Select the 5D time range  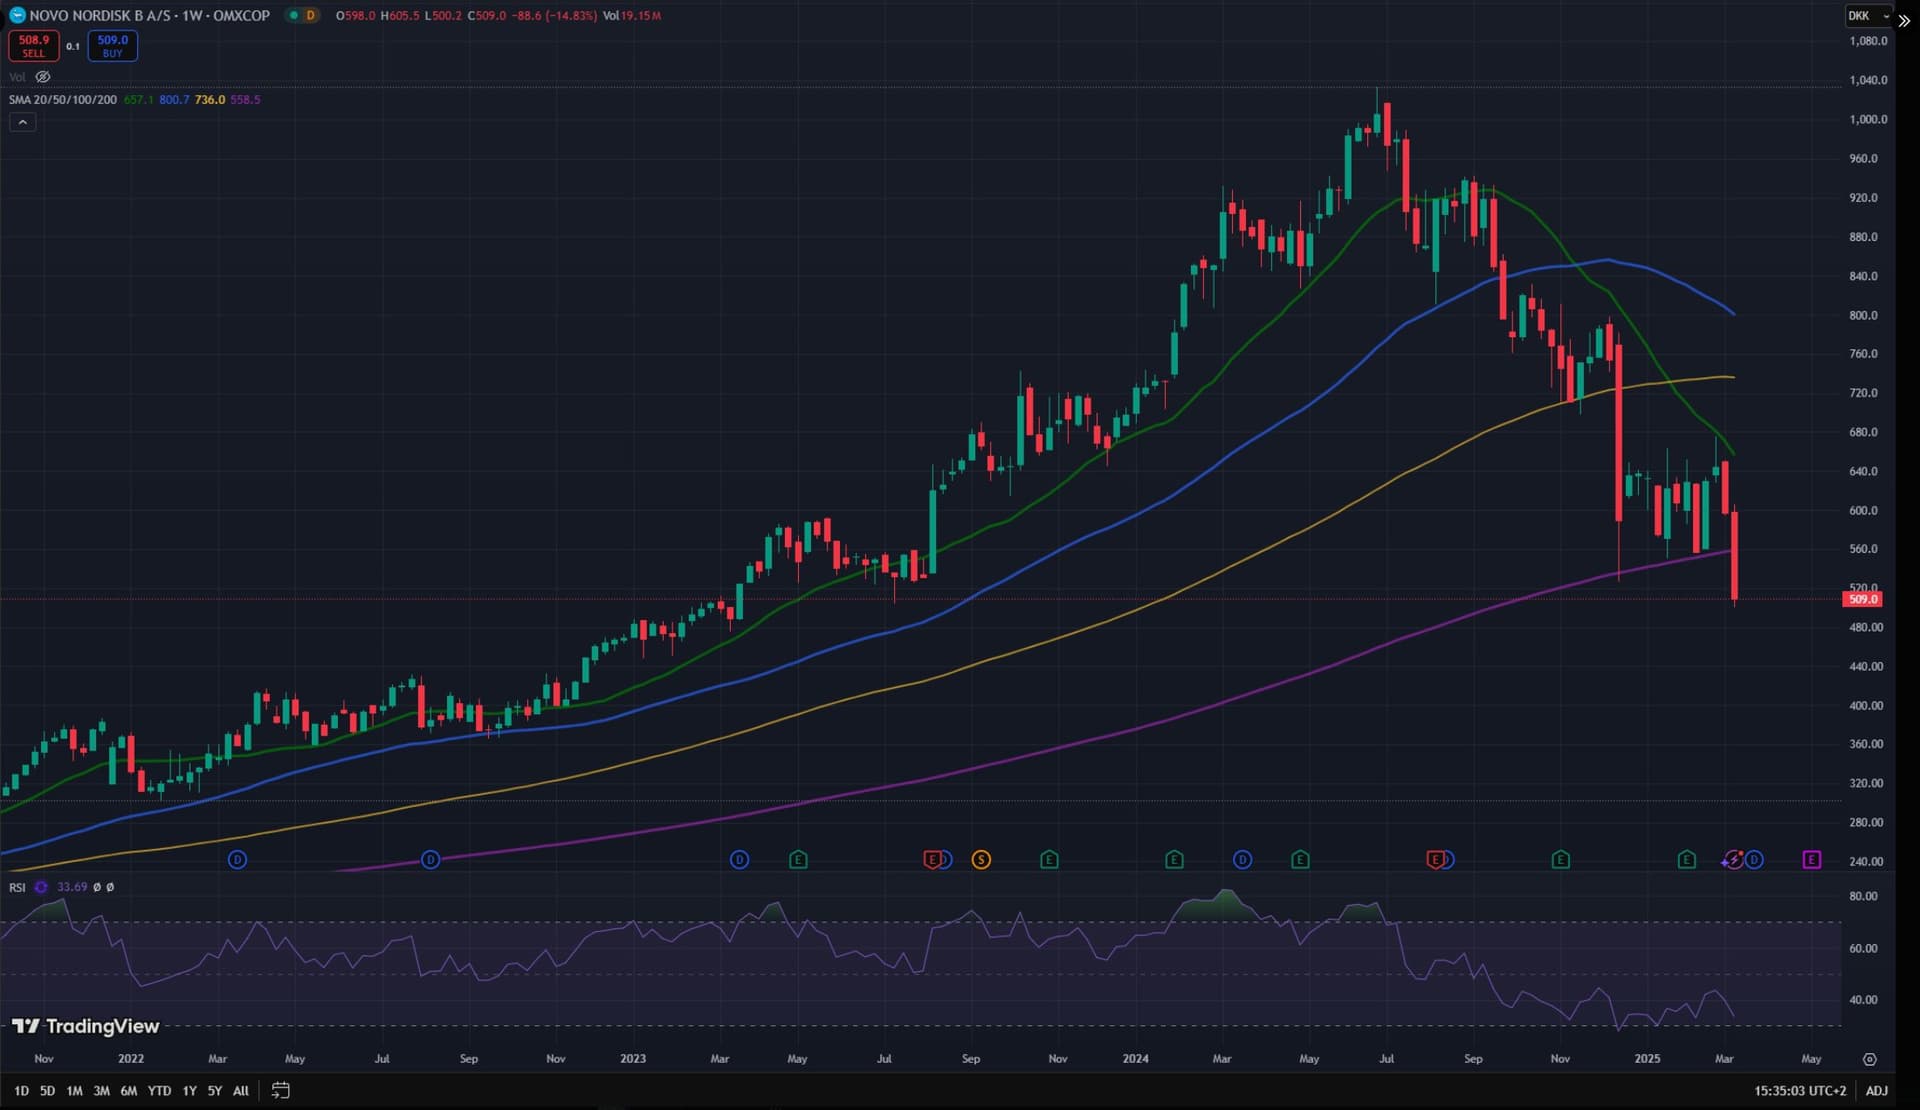[47, 1091]
